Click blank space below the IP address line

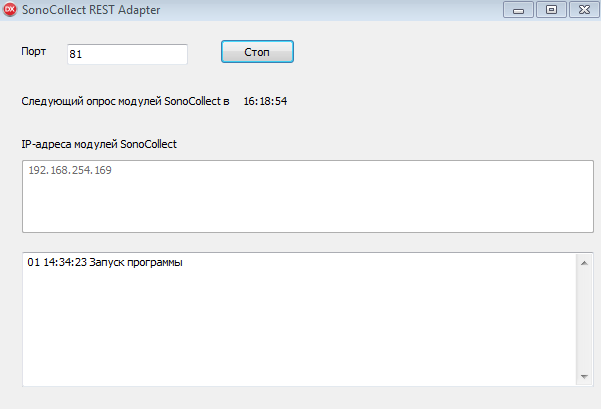(x=300, y=205)
